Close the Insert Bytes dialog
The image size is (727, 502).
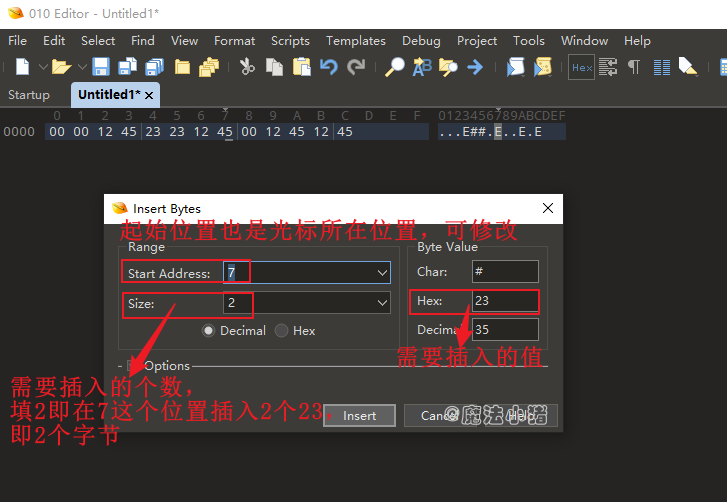tap(548, 208)
